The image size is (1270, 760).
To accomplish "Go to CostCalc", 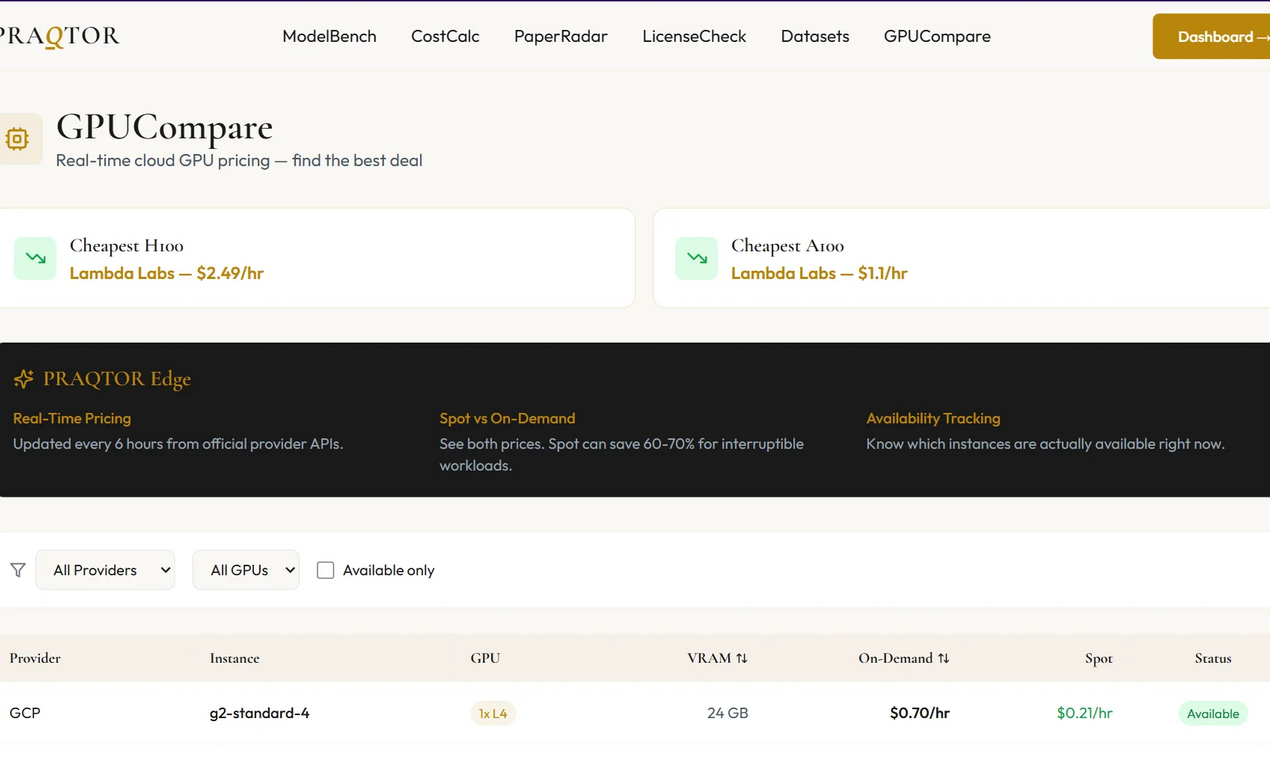I will coord(445,36).
